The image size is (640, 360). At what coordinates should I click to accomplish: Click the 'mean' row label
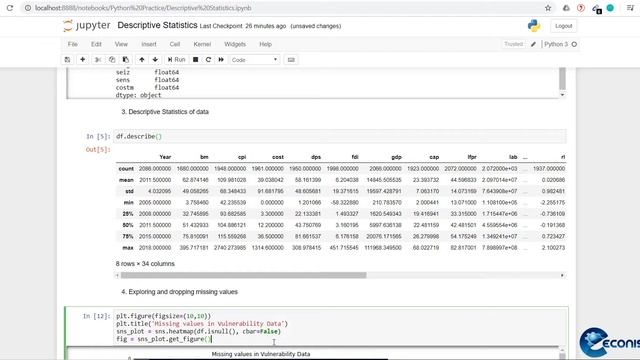[126, 180]
